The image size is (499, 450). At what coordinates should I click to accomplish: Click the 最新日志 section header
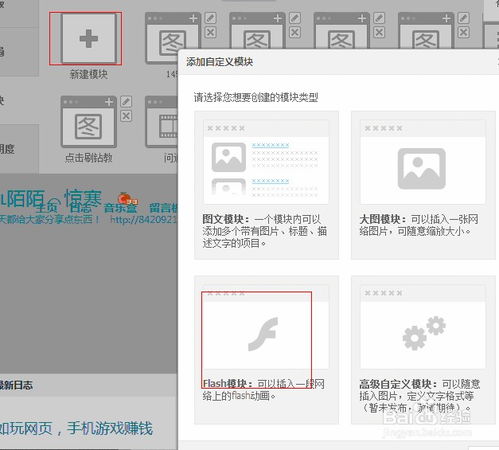[16, 385]
